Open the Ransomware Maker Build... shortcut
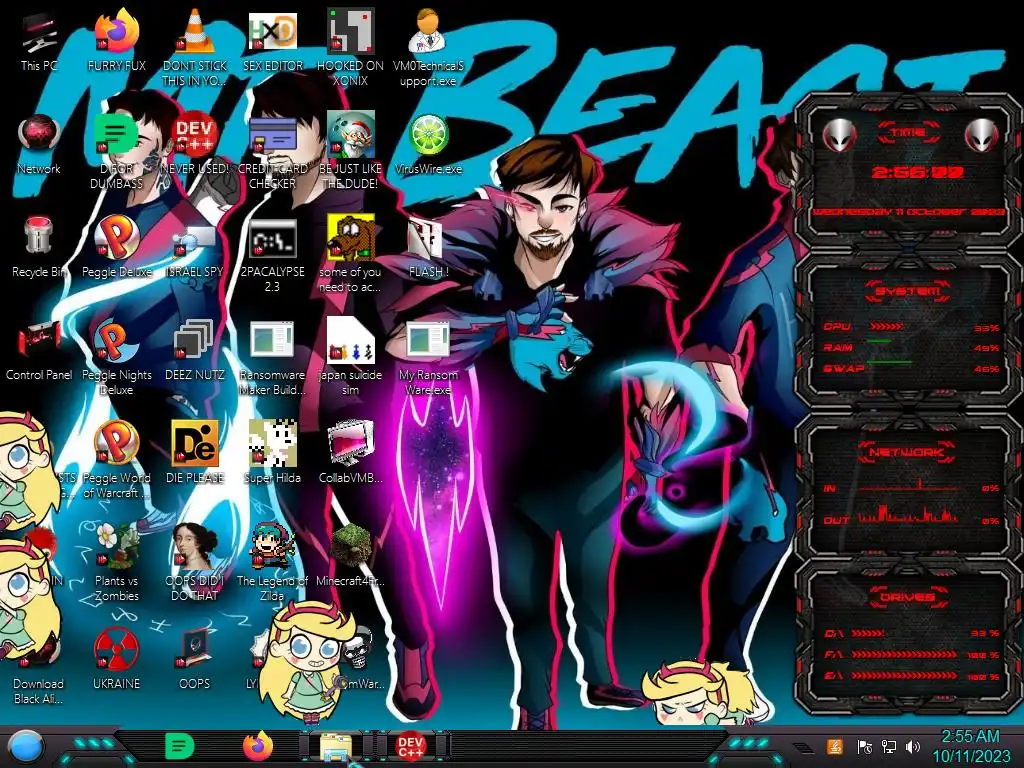The height and width of the screenshot is (768, 1024). (x=272, y=341)
